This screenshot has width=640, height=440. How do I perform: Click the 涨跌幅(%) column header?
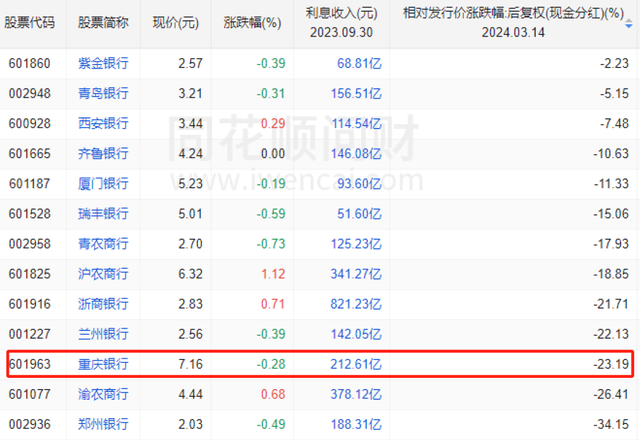tap(252, 22)
